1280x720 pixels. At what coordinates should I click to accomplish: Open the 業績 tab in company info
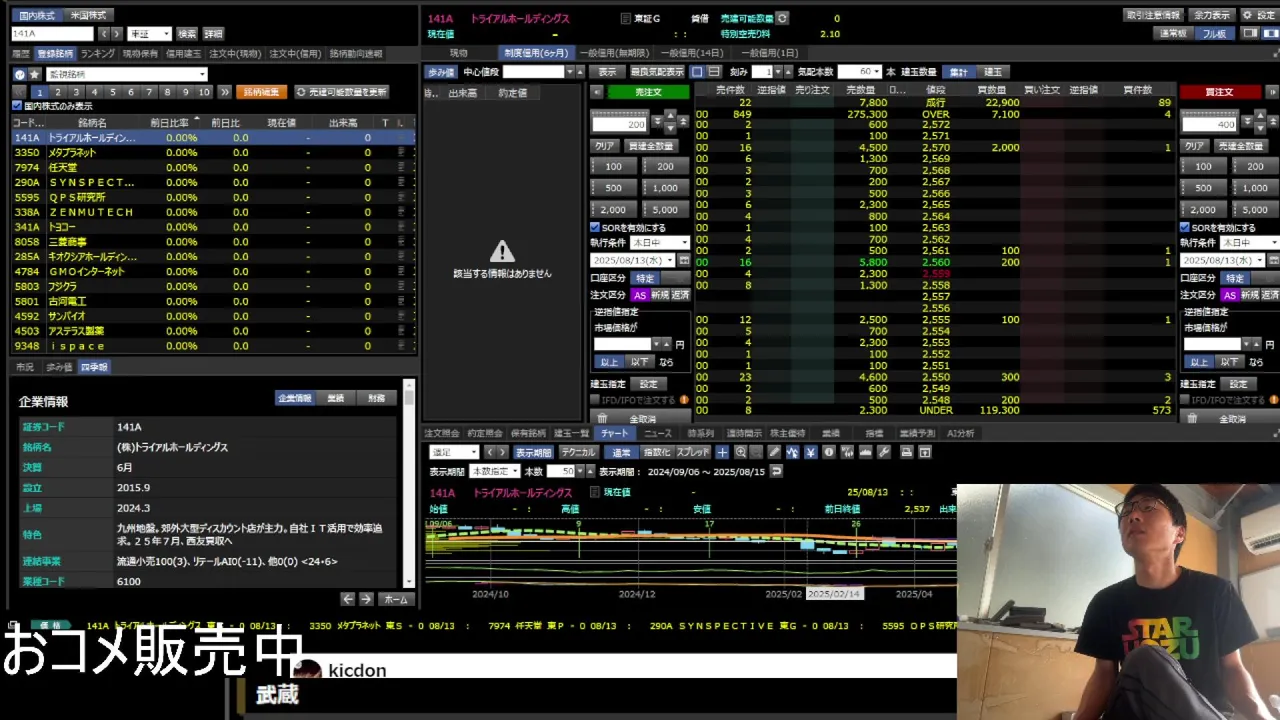(x=336, y=398)
